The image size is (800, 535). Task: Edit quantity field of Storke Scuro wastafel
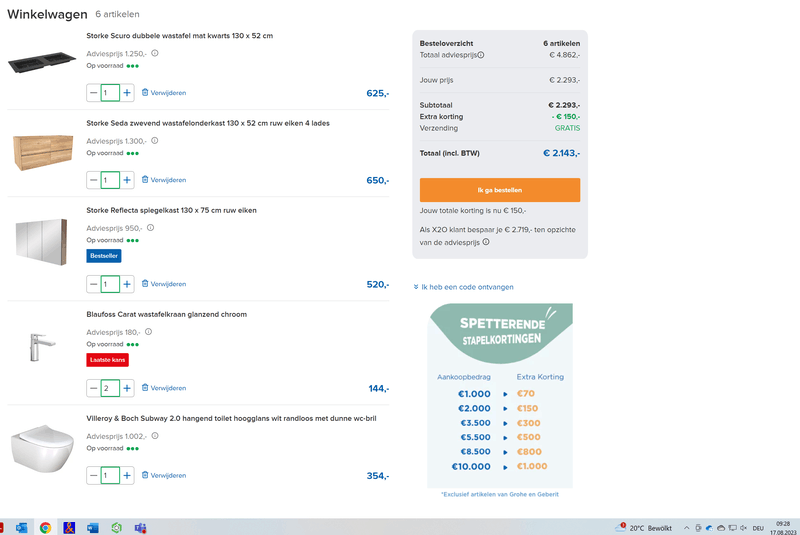click(x=110, y=93)
